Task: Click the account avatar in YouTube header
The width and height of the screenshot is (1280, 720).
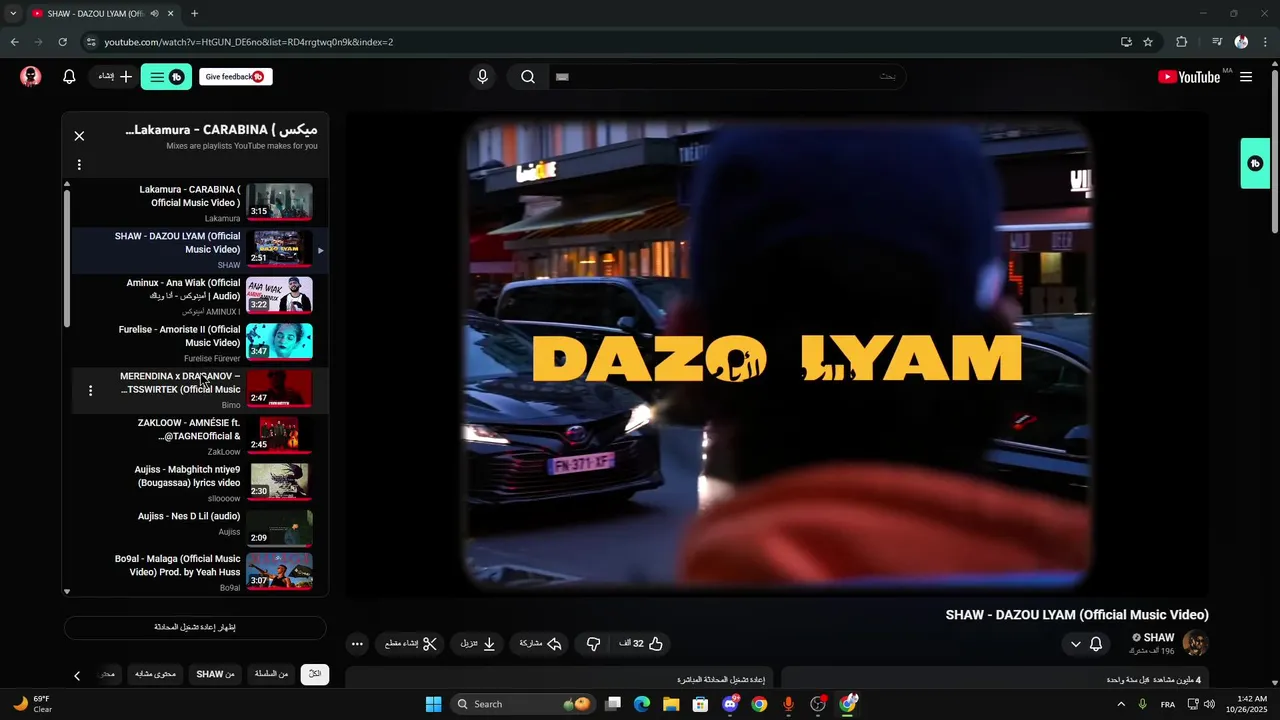Action: pos(31,77)
